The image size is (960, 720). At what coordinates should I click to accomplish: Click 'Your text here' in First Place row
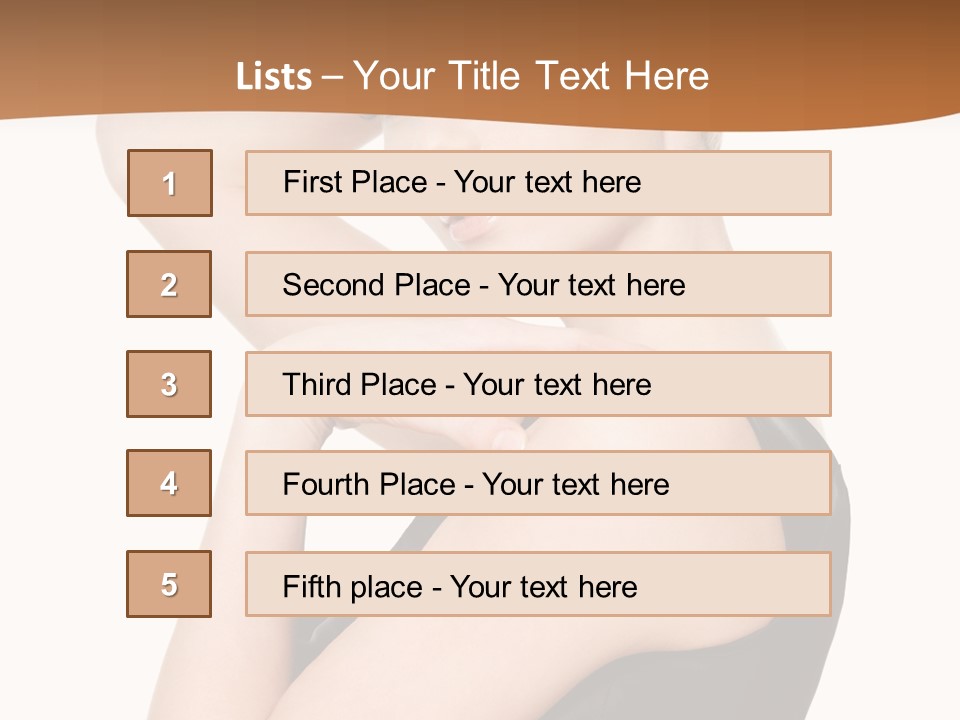[547, 183]
